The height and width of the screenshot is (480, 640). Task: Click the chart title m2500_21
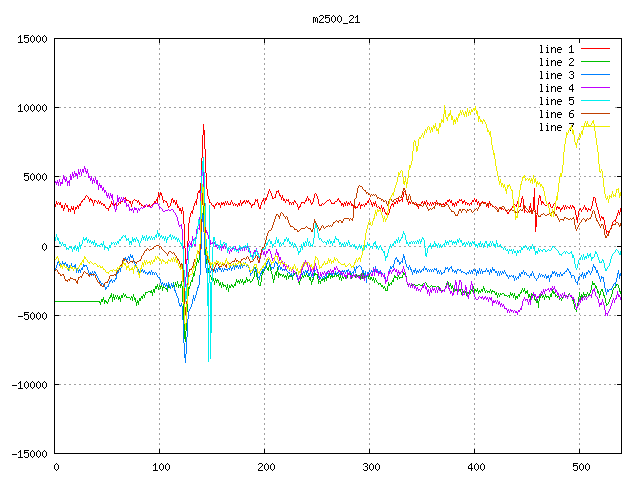(x=336, y=19)
